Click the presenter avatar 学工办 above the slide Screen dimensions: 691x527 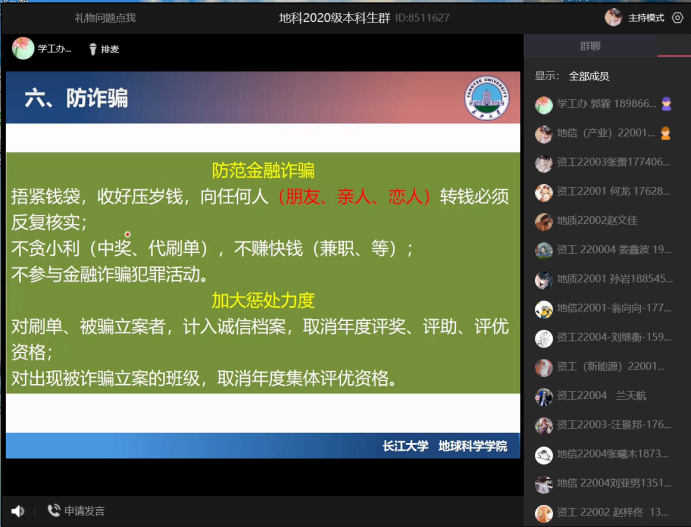[22, 48]
